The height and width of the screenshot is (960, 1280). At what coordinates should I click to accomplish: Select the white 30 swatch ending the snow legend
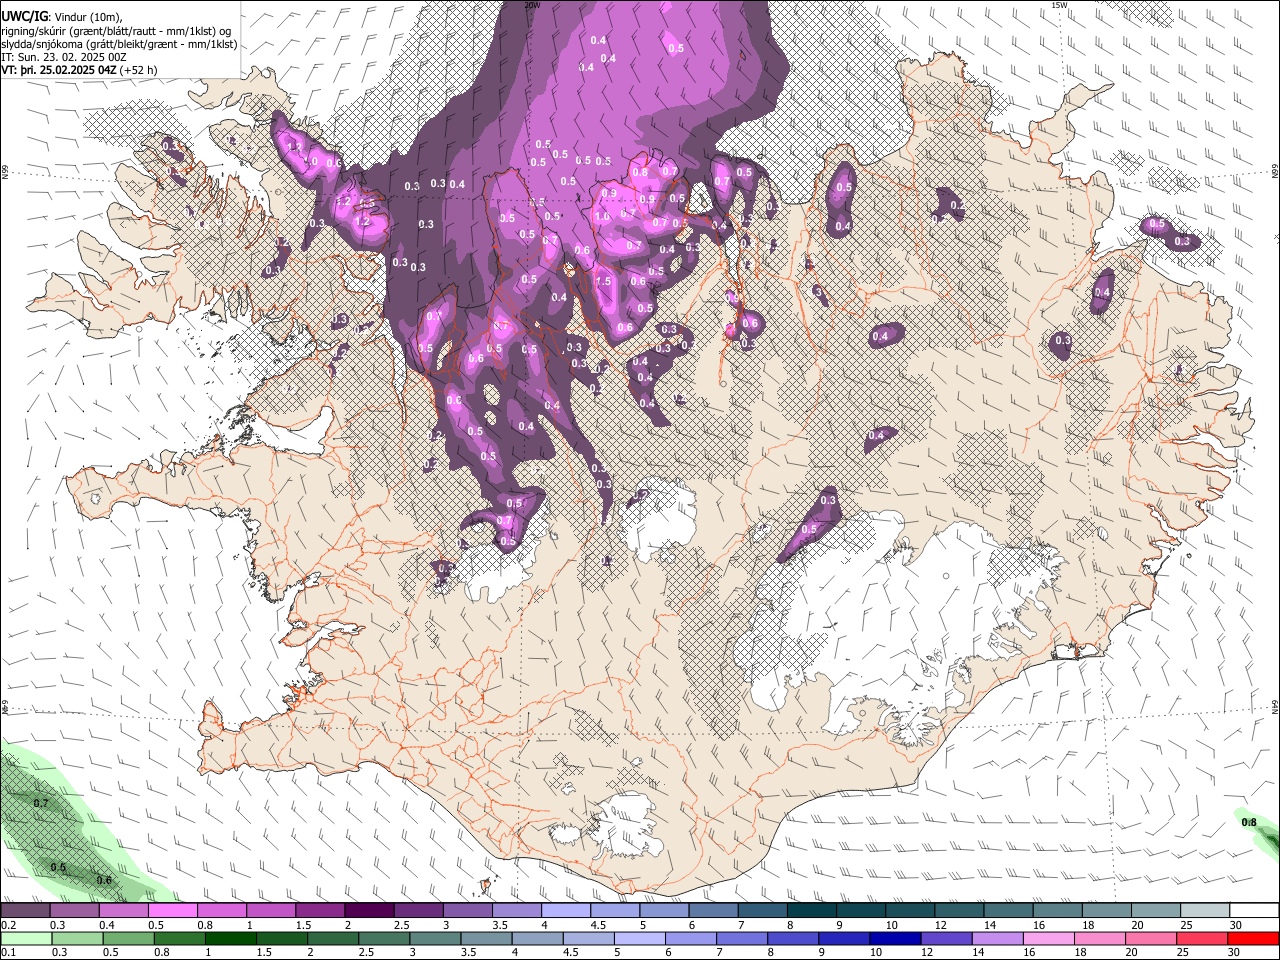click(x=1255, y=911)
